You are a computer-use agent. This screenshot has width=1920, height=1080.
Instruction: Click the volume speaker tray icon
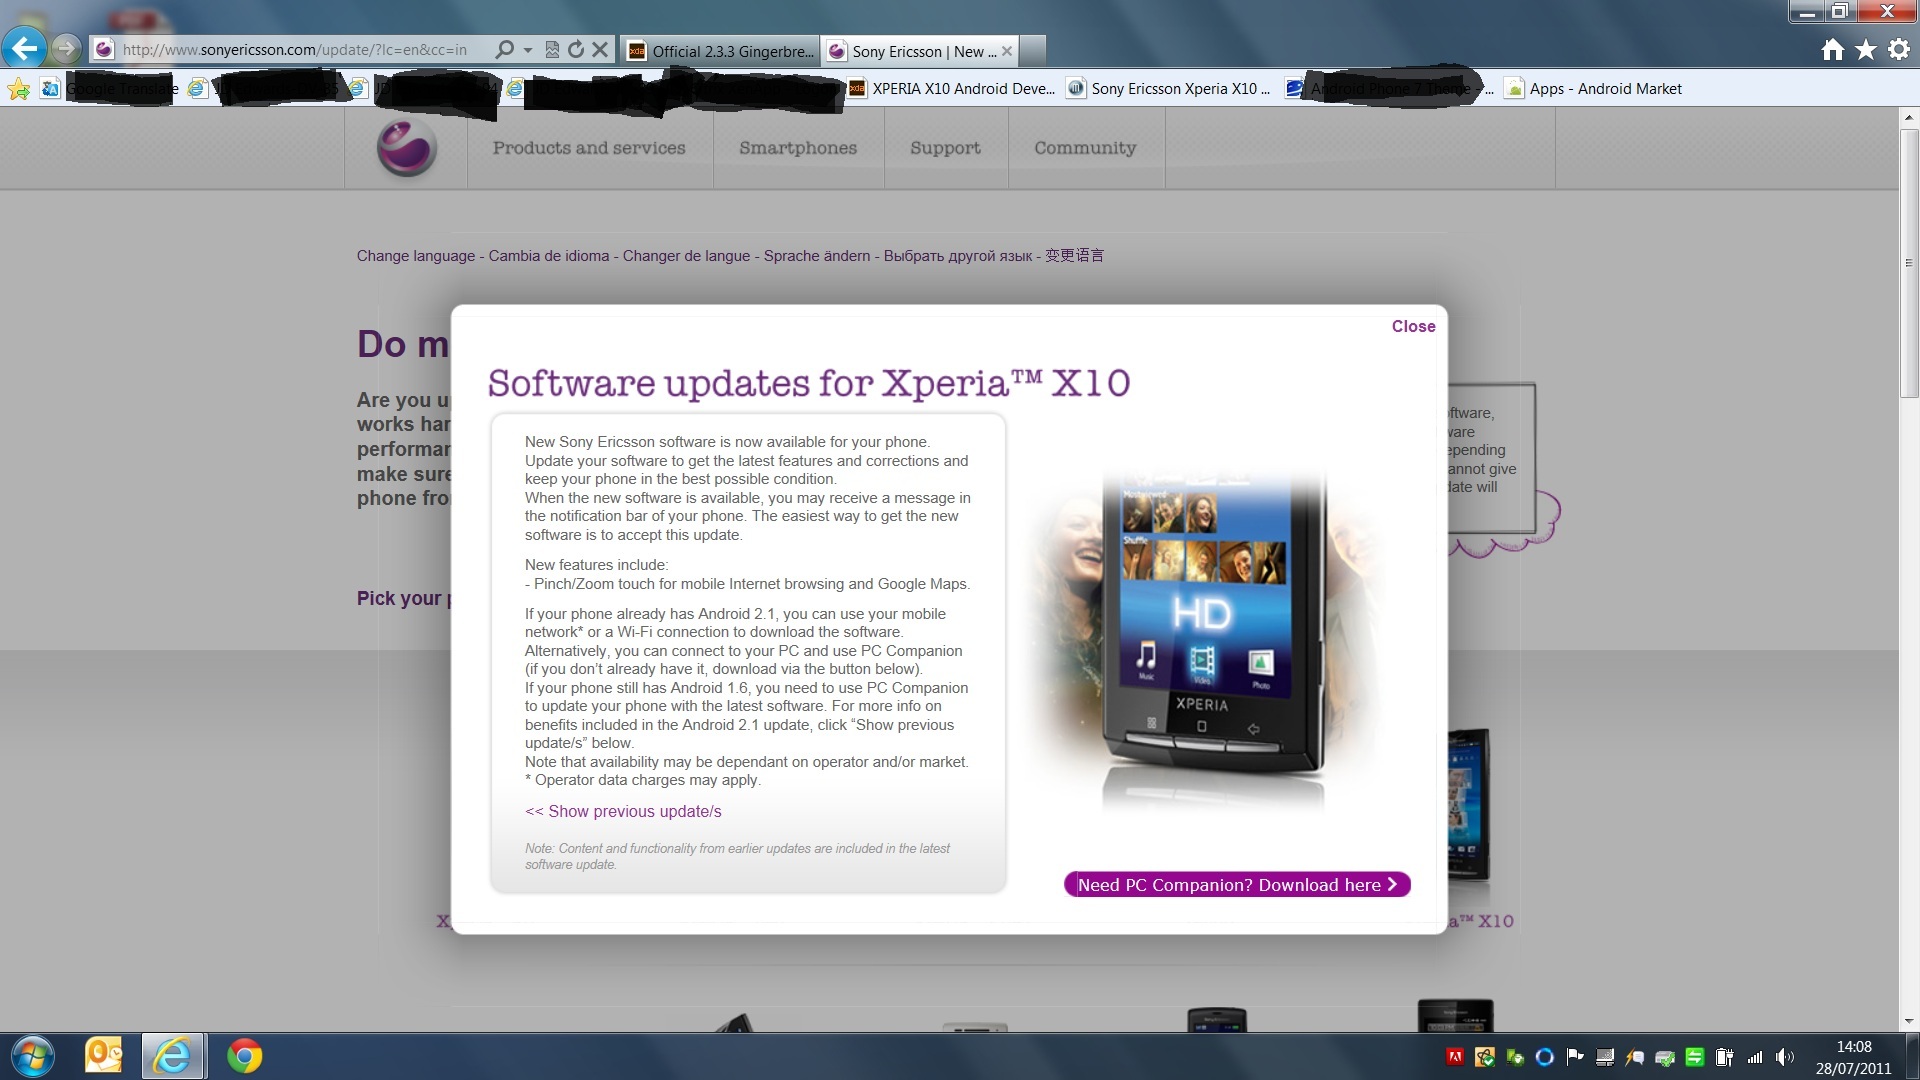(1785, 1057)
